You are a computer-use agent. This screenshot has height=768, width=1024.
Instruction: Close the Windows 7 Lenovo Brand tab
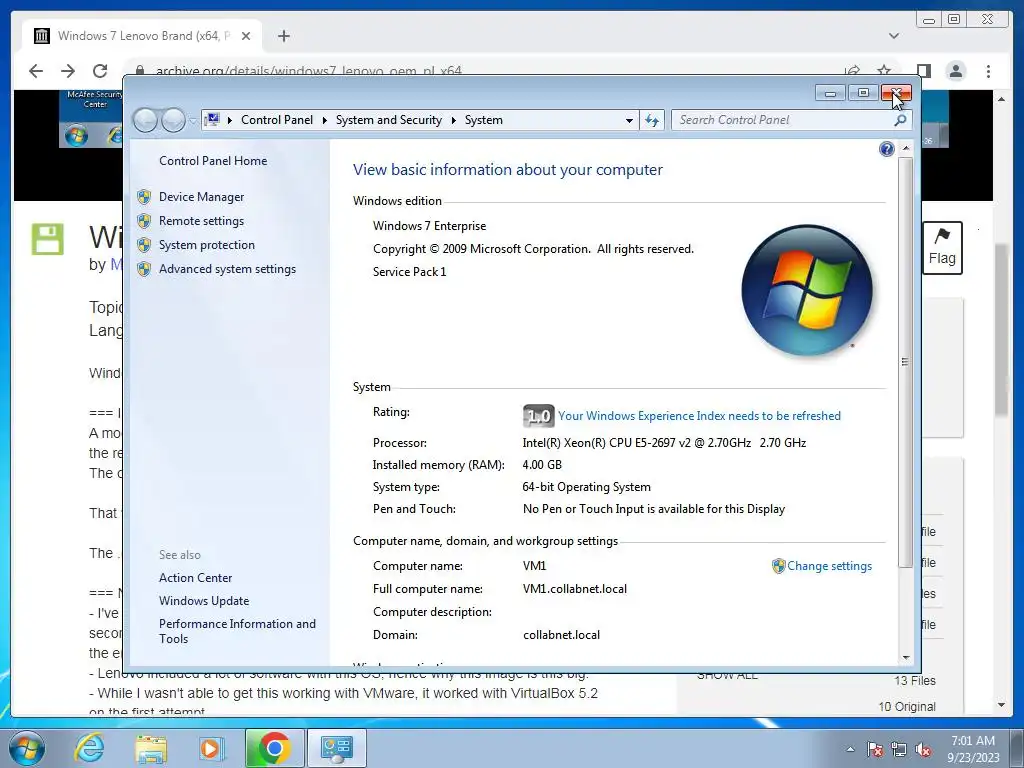(246, 36)
